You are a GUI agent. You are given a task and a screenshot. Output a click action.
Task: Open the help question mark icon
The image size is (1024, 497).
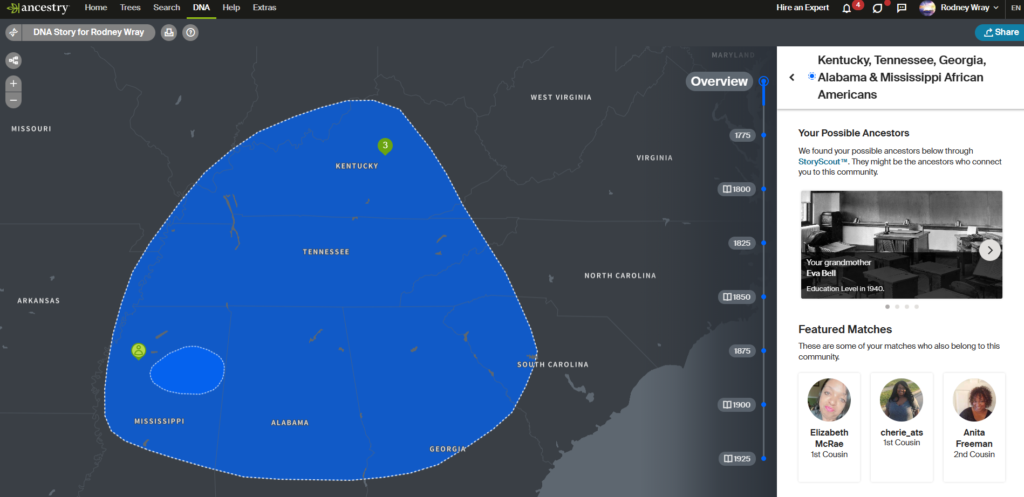click(x=190, y=32)
